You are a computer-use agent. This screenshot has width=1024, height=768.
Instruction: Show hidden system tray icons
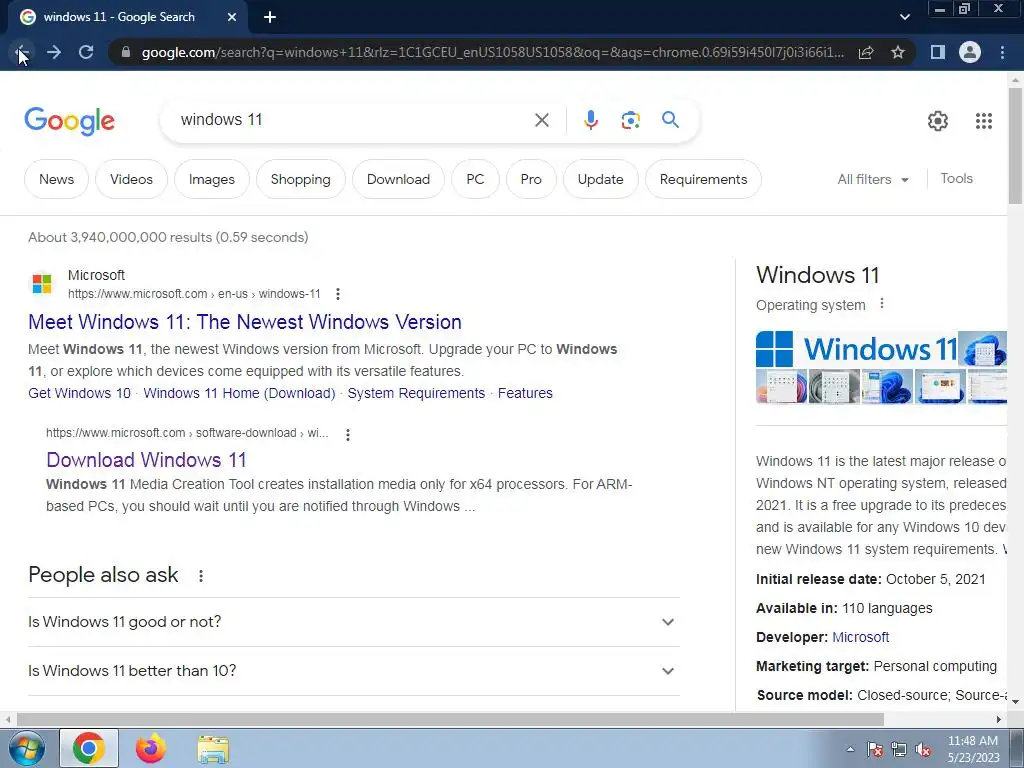pos(850,749)
